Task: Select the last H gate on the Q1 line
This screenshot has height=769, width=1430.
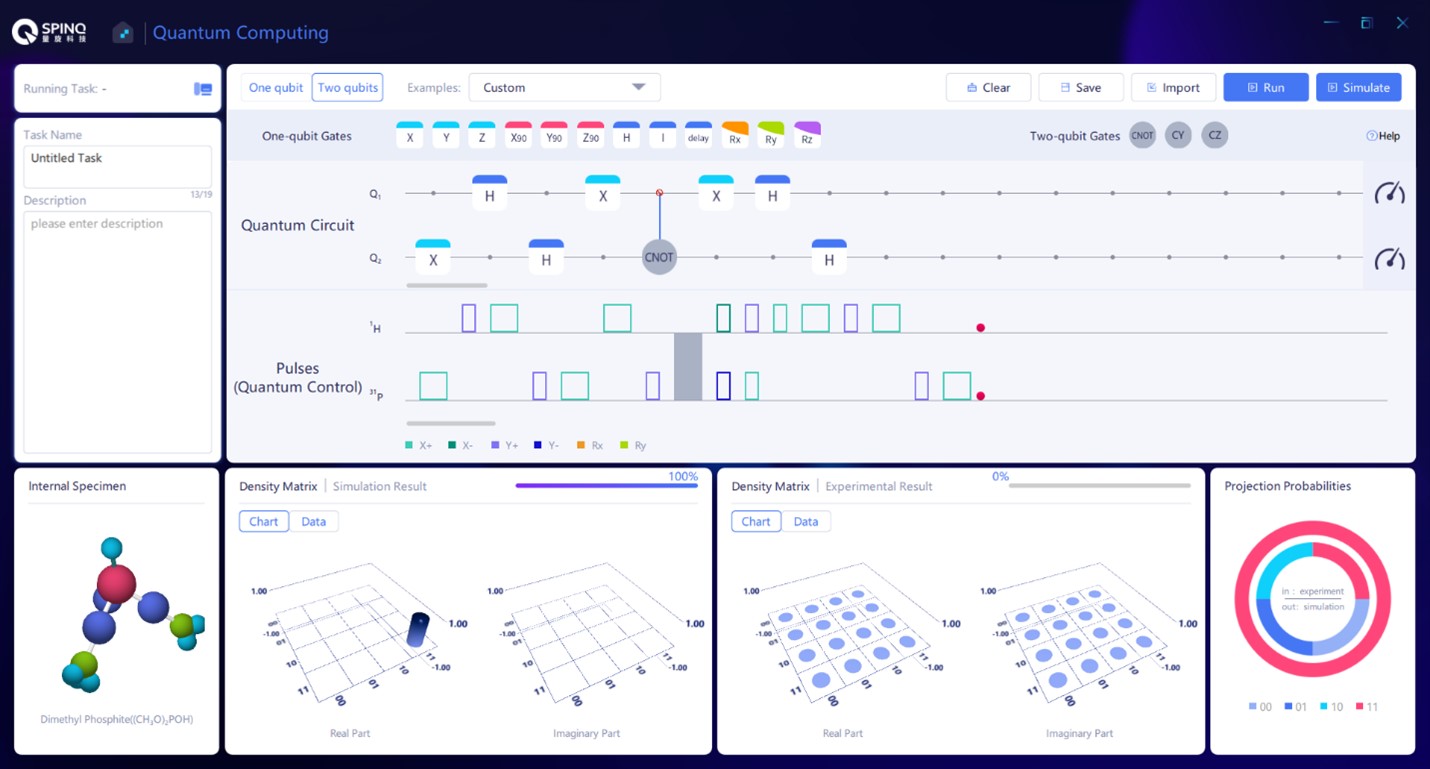Action: [773, 193]
